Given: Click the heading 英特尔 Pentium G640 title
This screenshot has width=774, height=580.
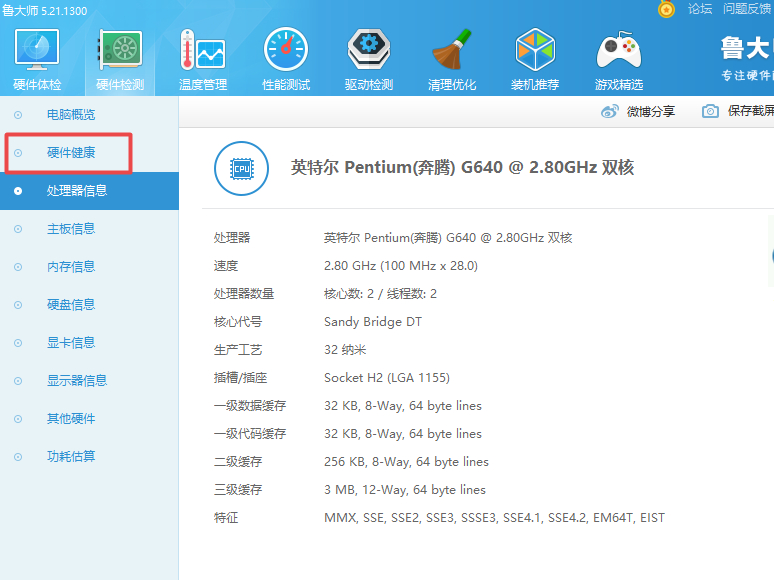Looking at the screenshot, I should point(462,168).
